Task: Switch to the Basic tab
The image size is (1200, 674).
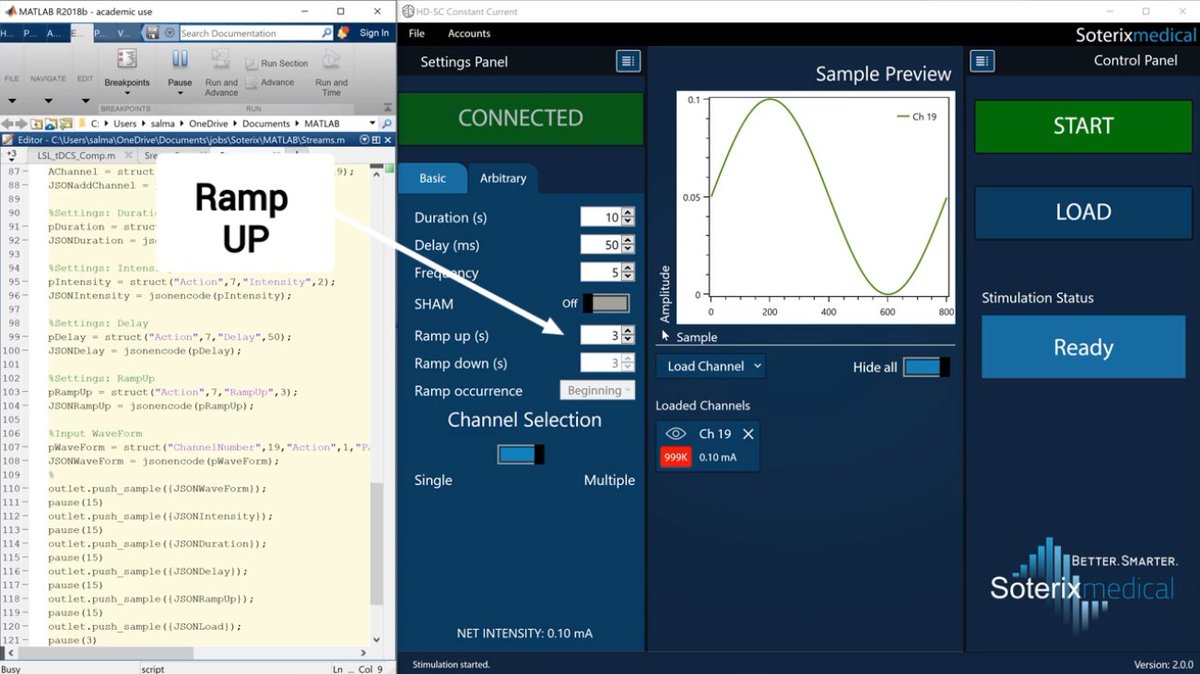Action: coord(433,178)
